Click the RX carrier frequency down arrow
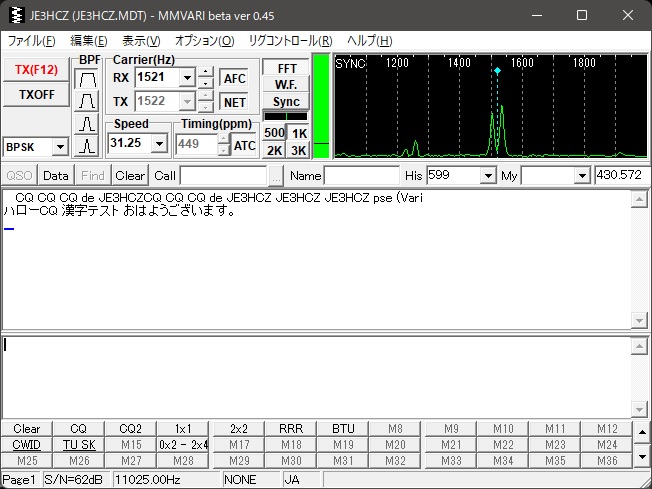Viewport: 652px width, 489px height. tap(205, 83)
